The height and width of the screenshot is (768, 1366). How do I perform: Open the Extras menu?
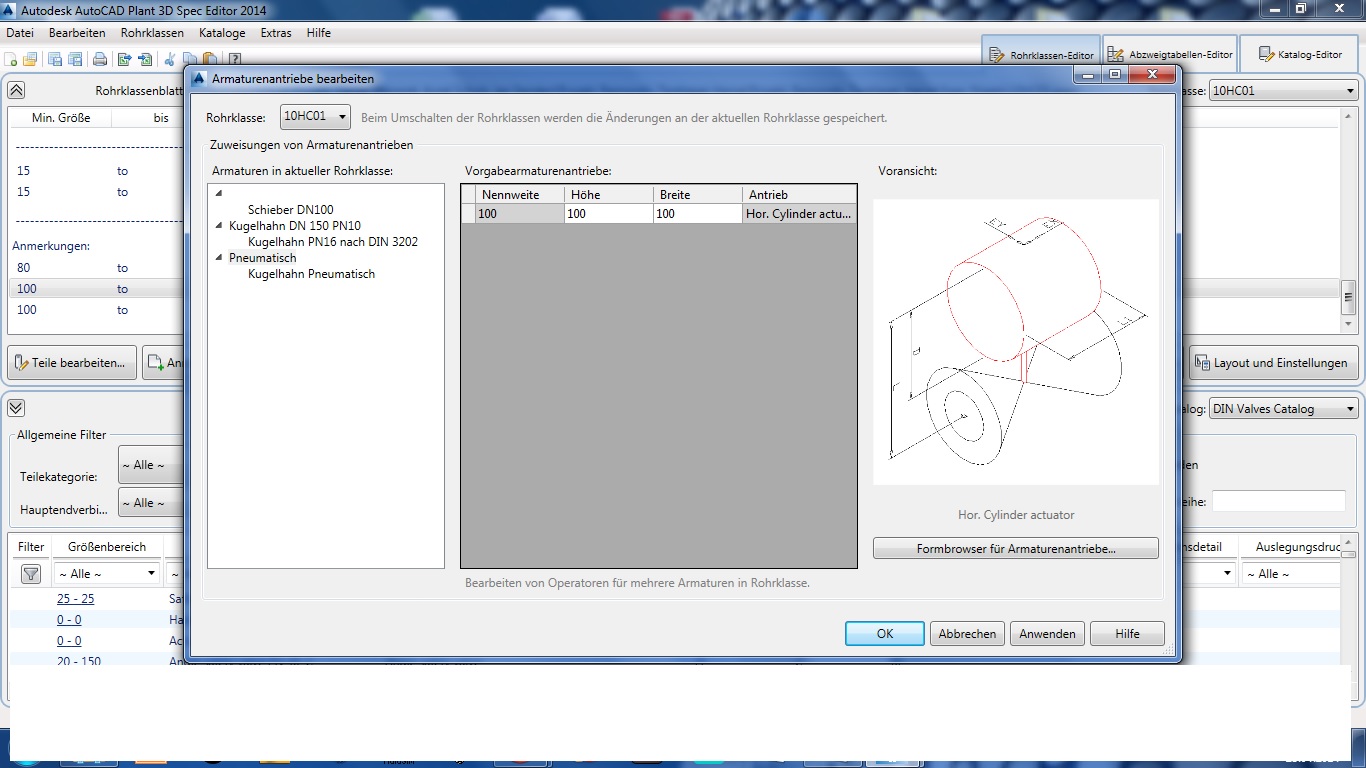point(276,33)
